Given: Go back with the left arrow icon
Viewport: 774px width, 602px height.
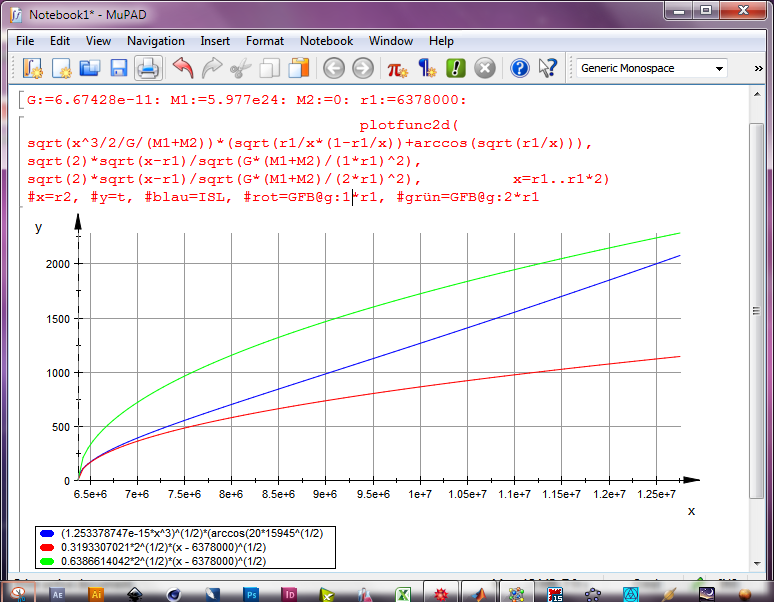Looking at the screenshot, I should pyautogui.click(x=334, y=68).
